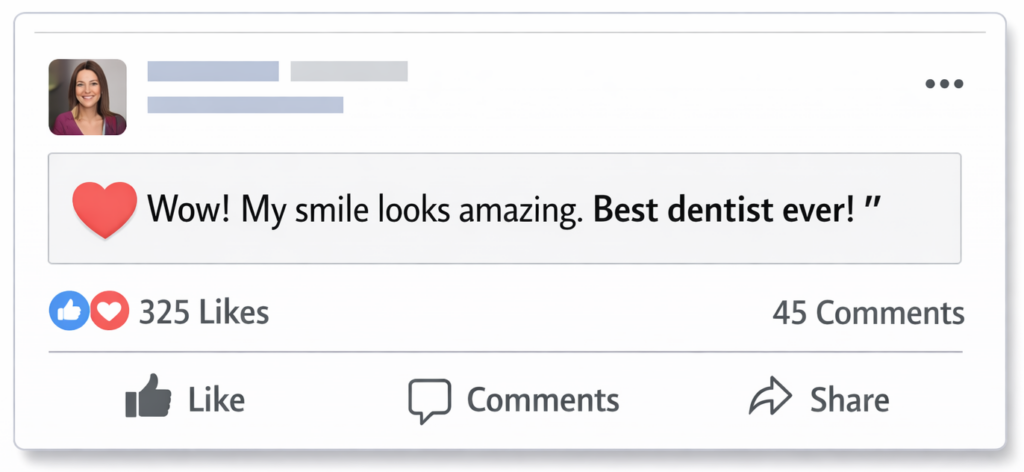Click the thumbs-up Like icon
The image size is (1024, 472).
coord(144,398)
